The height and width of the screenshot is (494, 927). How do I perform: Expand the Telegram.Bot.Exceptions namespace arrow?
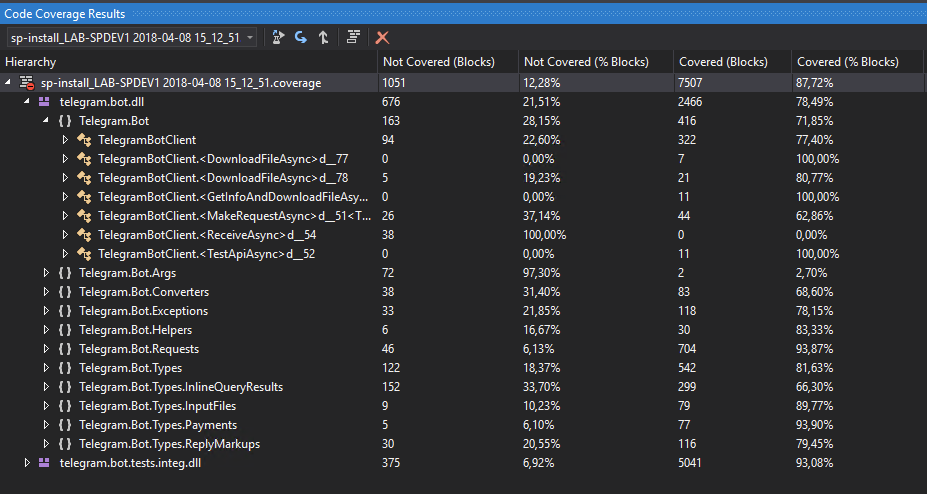point(46,311)
